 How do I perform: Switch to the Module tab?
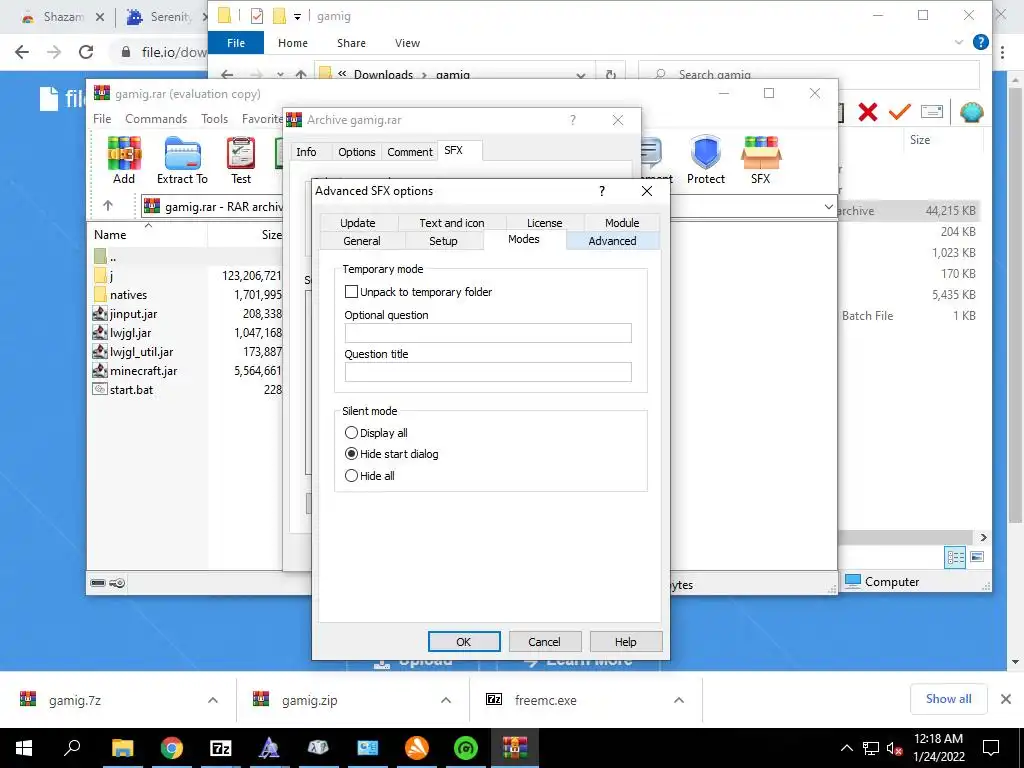622,223
